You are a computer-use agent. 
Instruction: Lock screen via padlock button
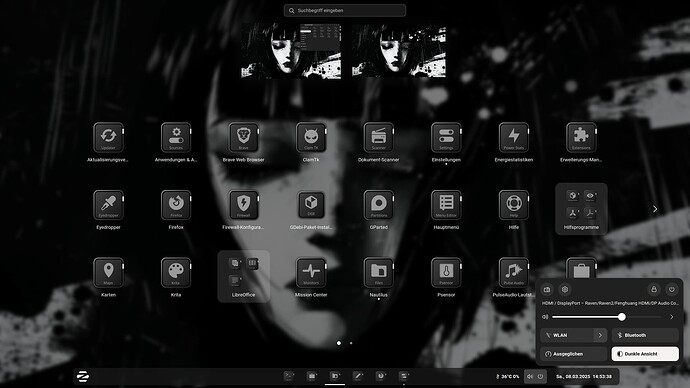point(654,289)
